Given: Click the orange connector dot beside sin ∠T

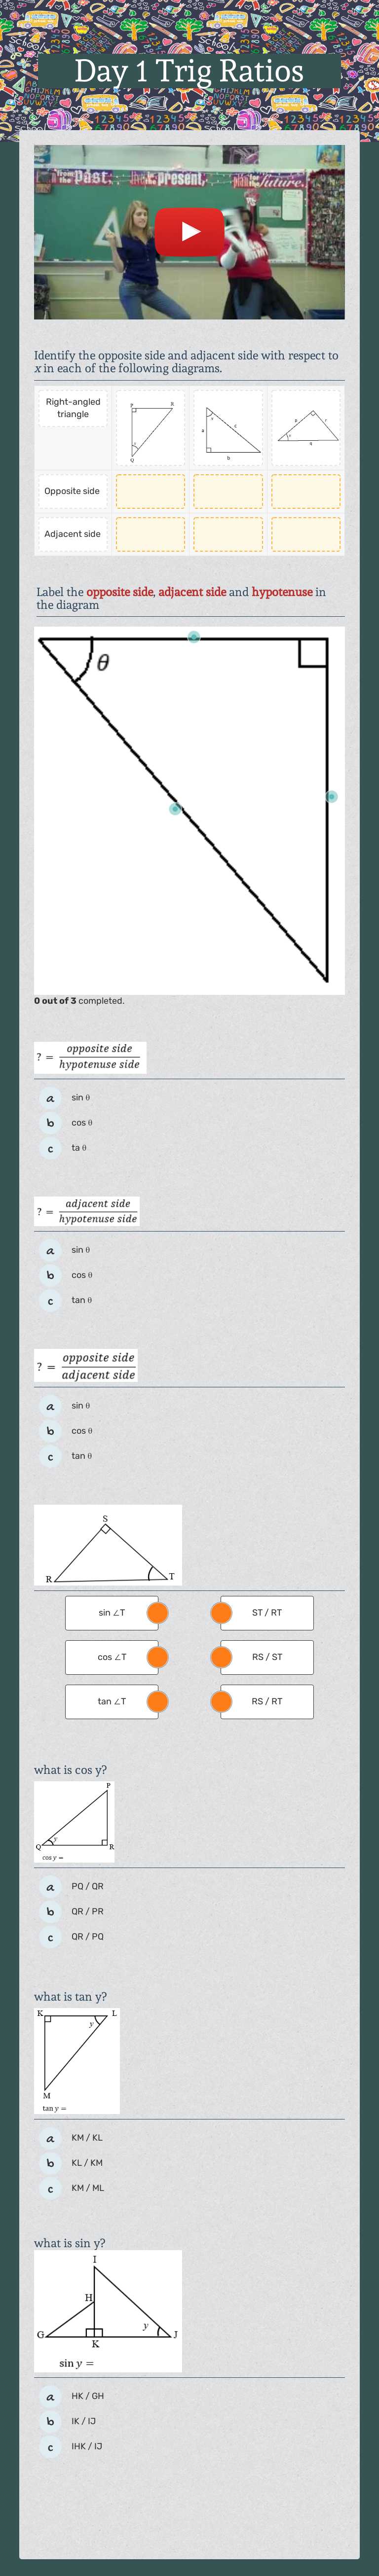Looking at the screenshot, I should pyautogui.click(x=157, y=1612).
